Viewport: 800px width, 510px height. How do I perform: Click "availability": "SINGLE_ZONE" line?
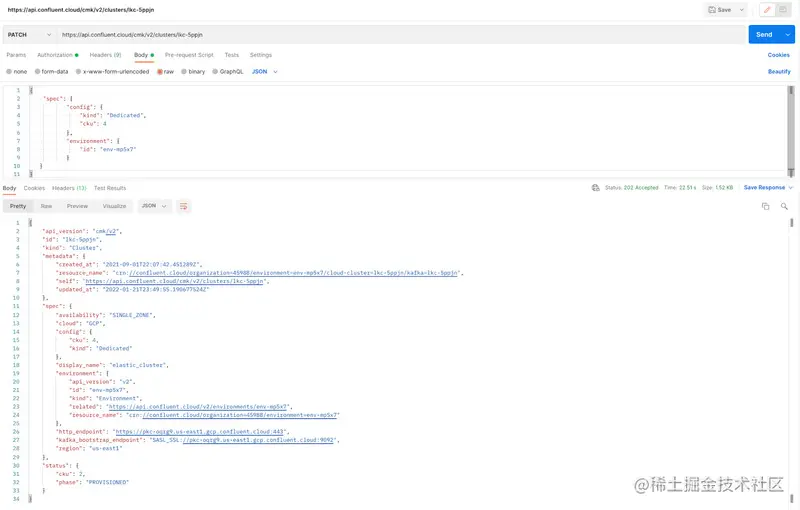106,315
